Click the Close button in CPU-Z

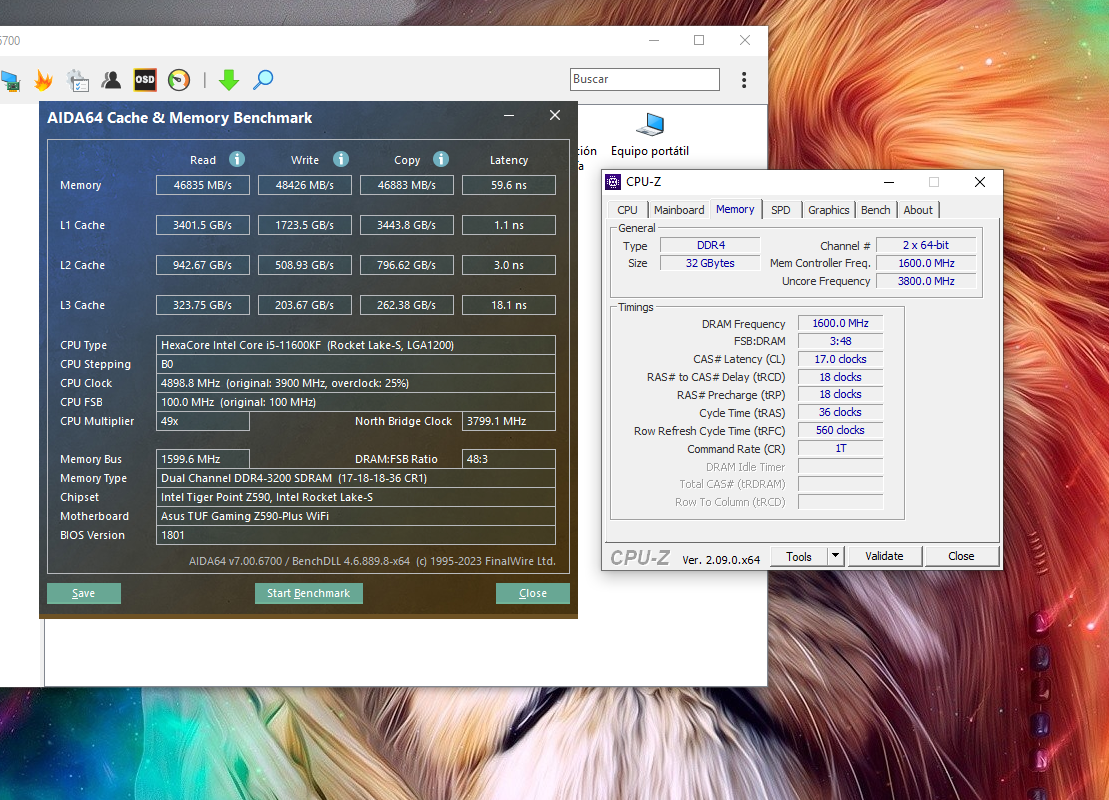click(961, 557)
